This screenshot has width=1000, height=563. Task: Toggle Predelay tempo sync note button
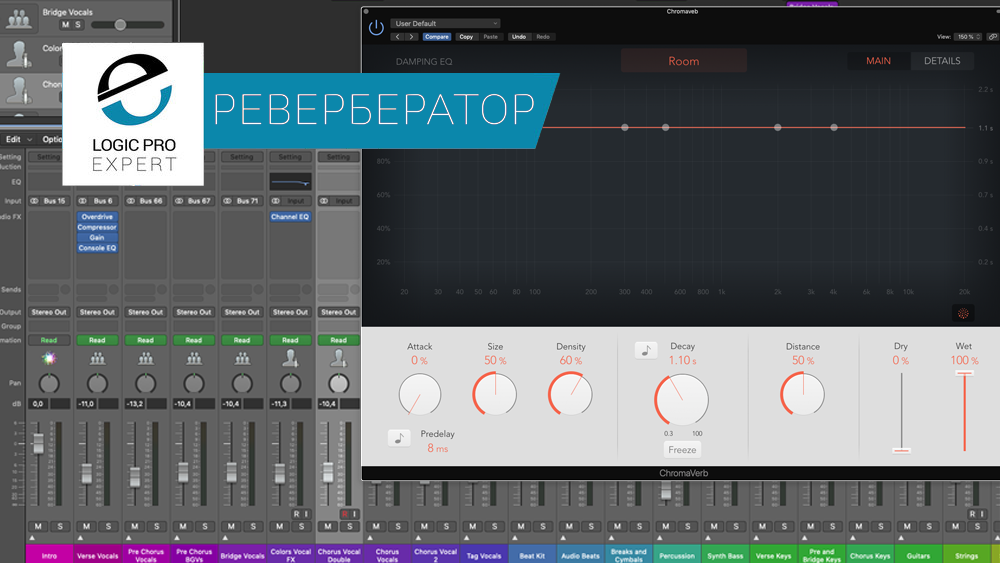point(399,438)
